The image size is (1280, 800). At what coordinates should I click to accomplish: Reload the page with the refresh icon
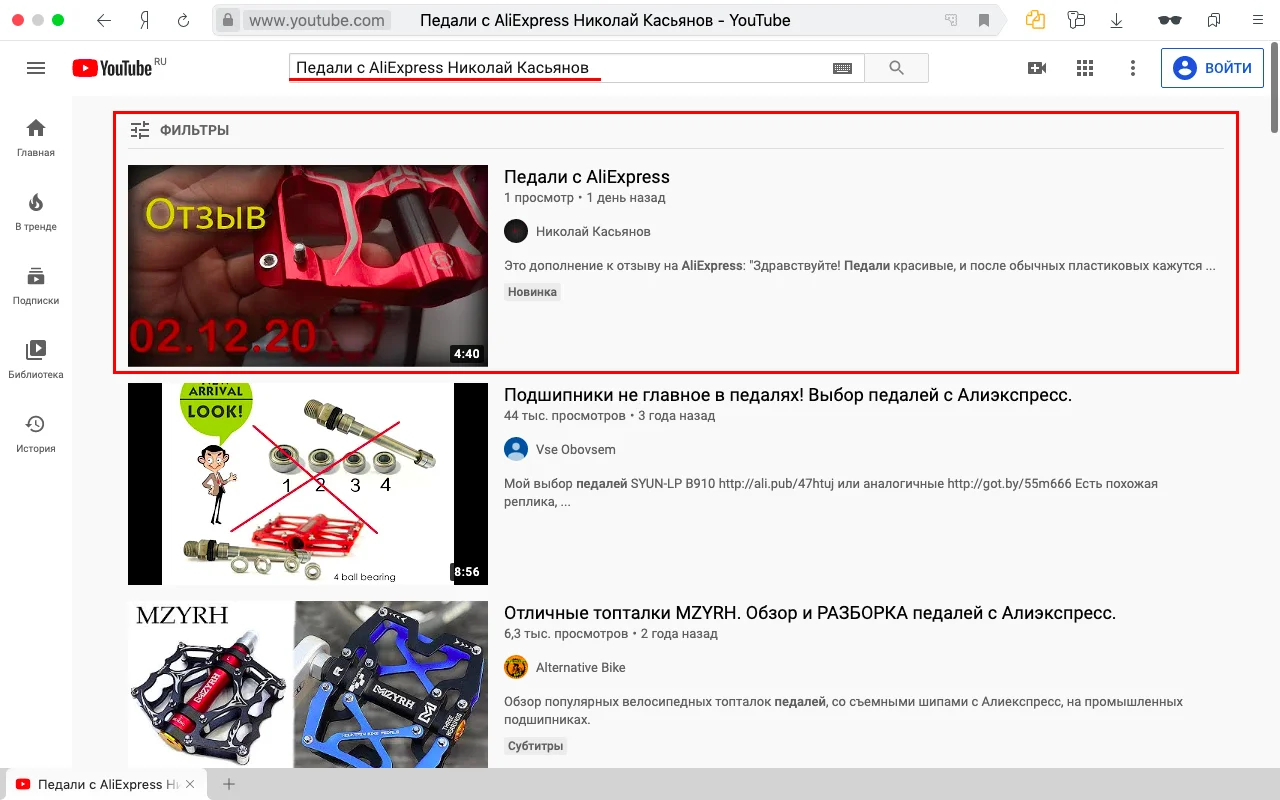pyautogui.click(x=183, y=20)
